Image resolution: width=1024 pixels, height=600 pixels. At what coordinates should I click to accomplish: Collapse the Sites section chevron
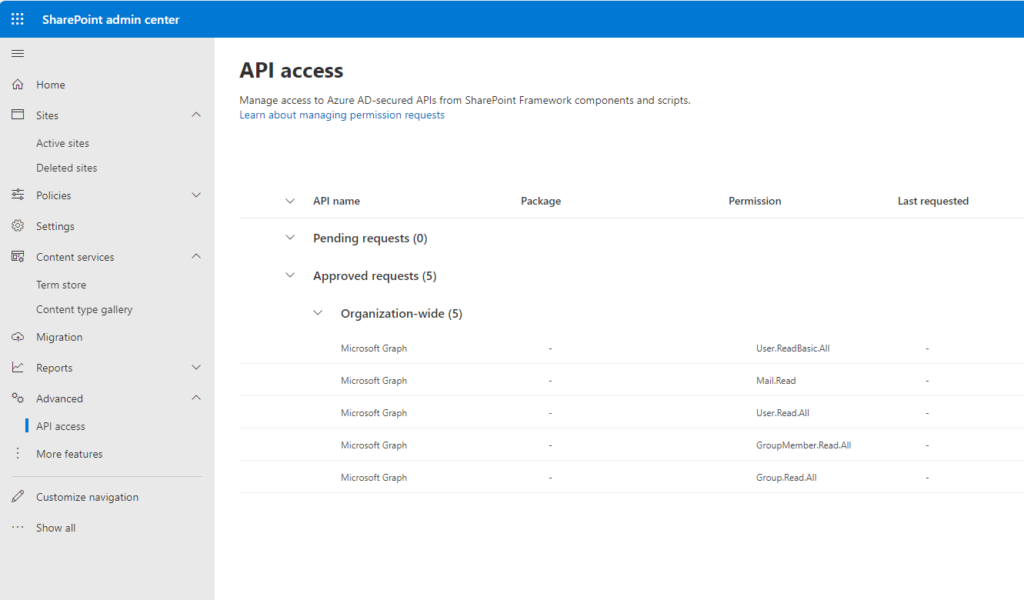pyautogui.click(x=196, y=115)
